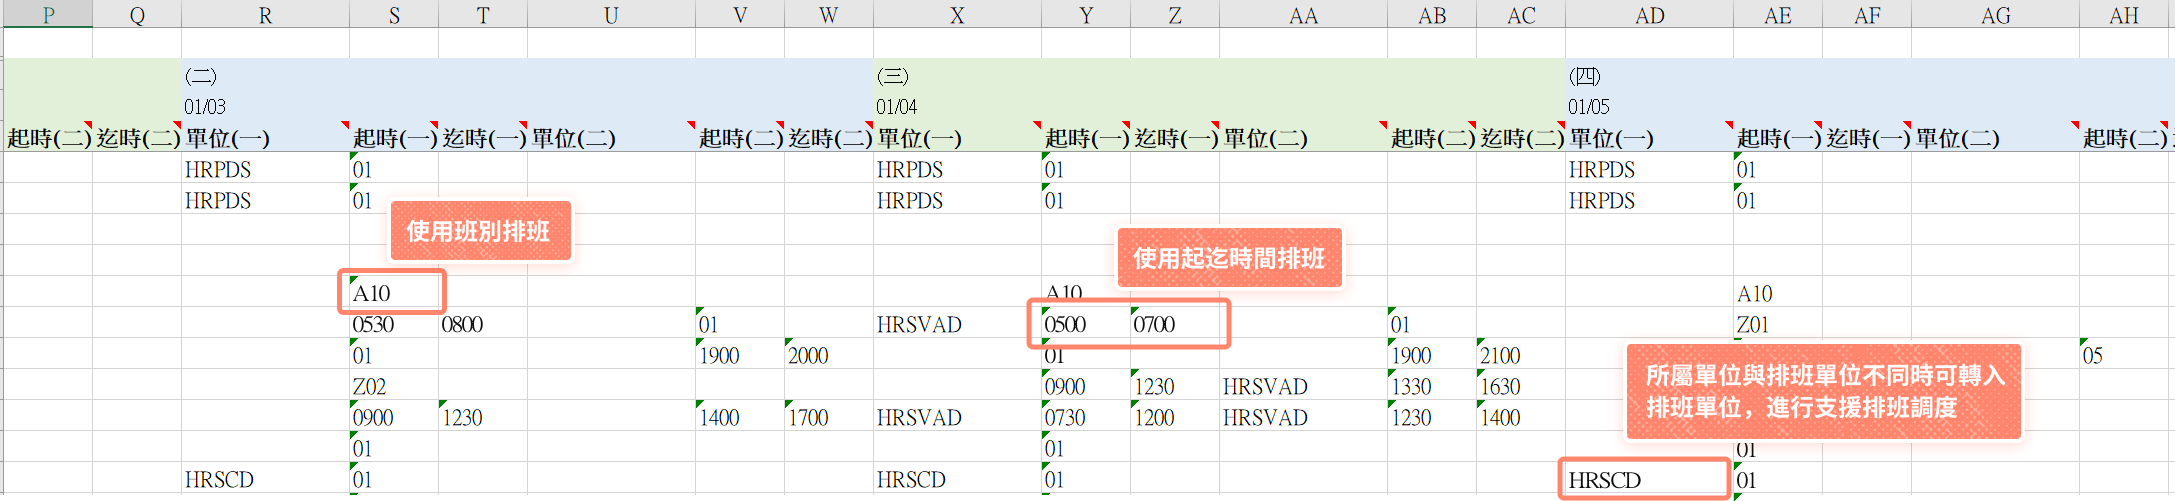Image resolution: width=2175 pixels, height=501 pixels.
Task: Click column header X
Action: (x=957, y=14)
